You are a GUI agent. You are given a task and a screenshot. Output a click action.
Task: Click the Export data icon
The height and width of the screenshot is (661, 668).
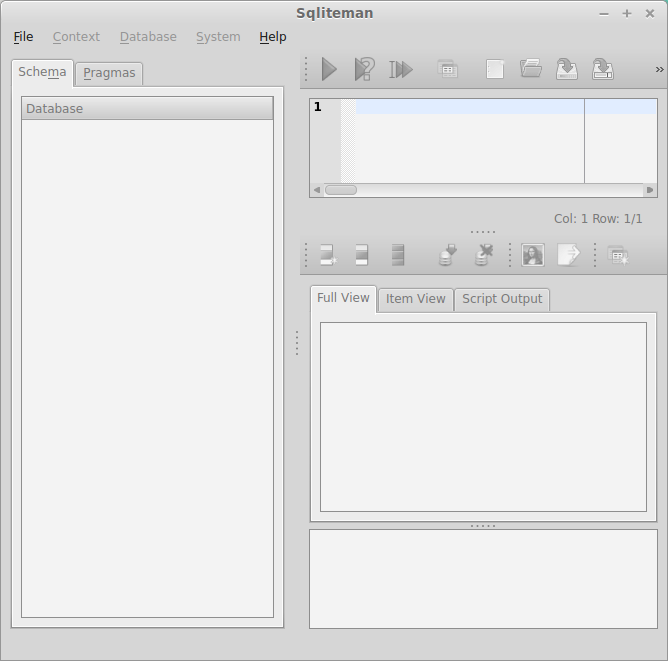[x=567, y=255]
